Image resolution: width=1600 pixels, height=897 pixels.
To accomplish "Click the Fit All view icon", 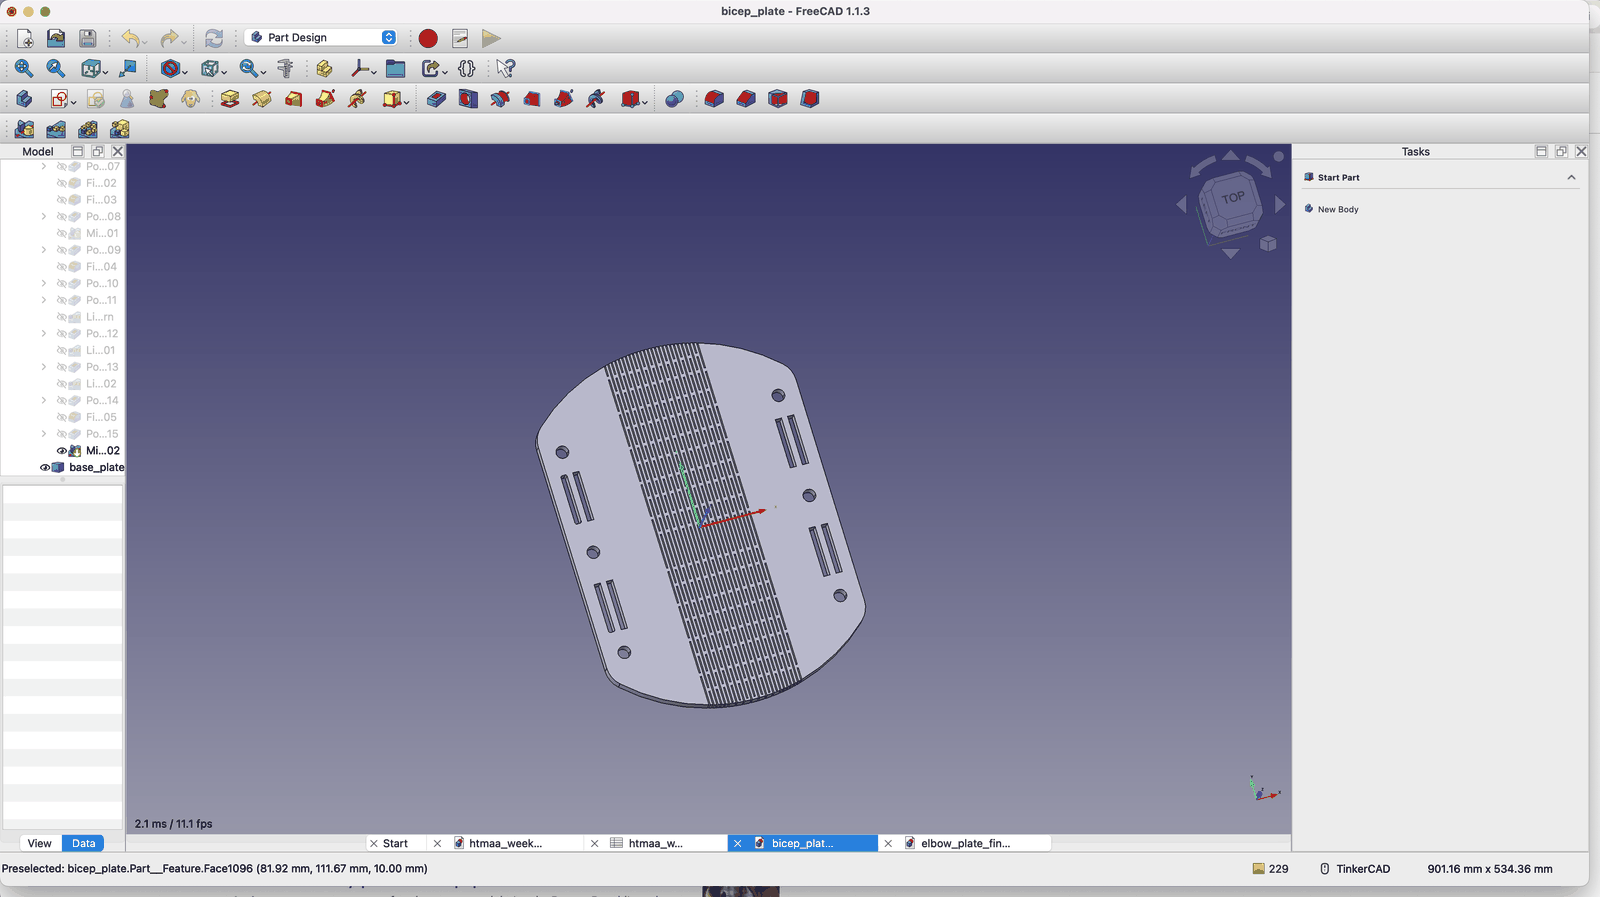I will [x=24, y=68].
